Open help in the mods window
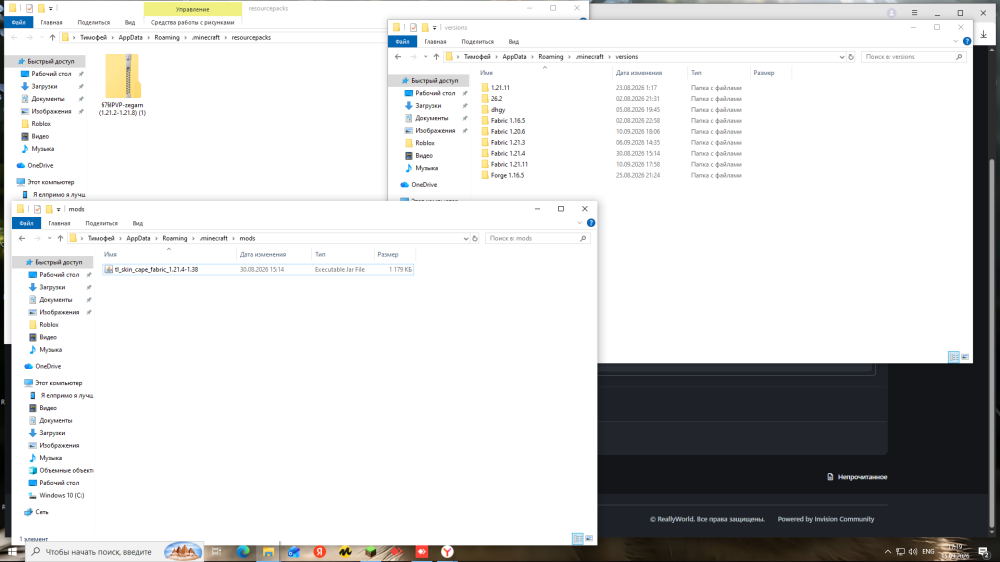Screen dimensions: 1000x562 [x=591, y=223]
